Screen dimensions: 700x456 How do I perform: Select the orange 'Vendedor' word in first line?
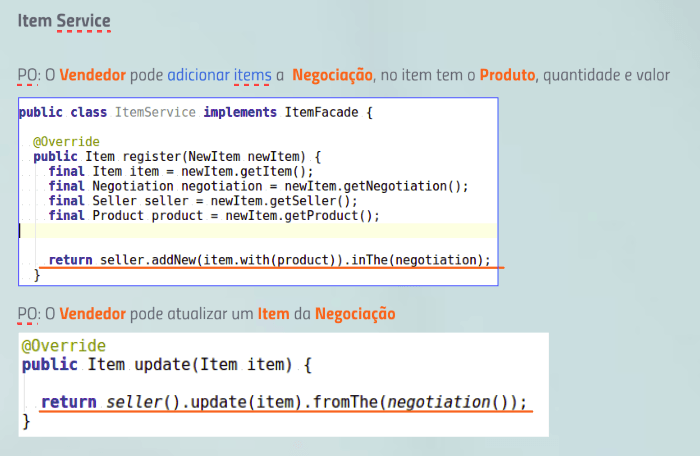pyautogui.click(x=92, y=75)
